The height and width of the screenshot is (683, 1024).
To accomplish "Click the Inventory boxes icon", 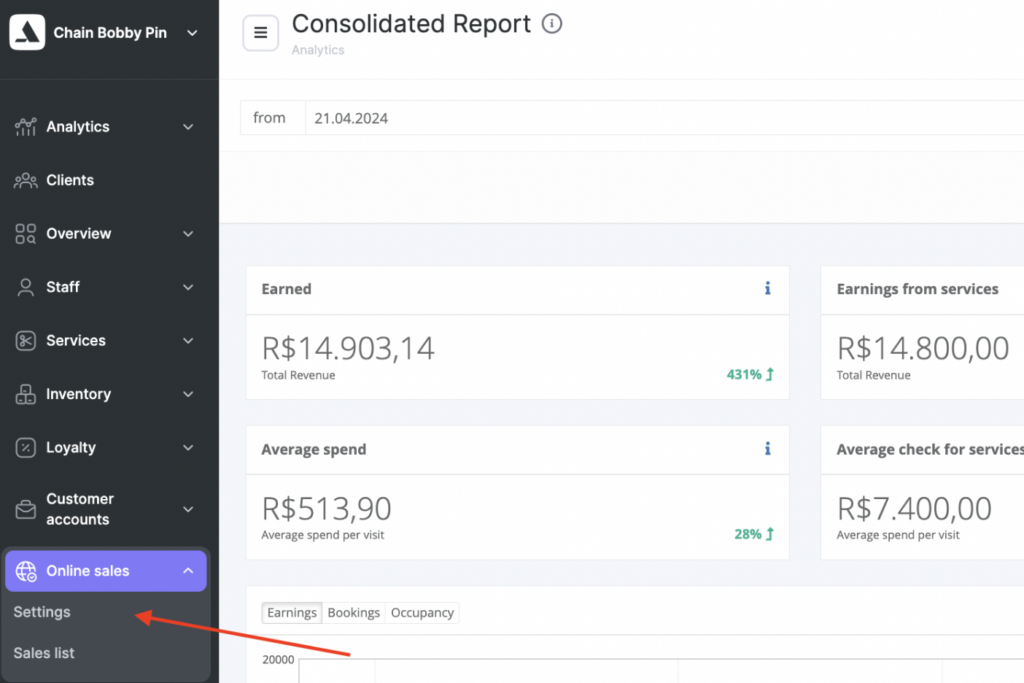I will [x=26, y=395].
